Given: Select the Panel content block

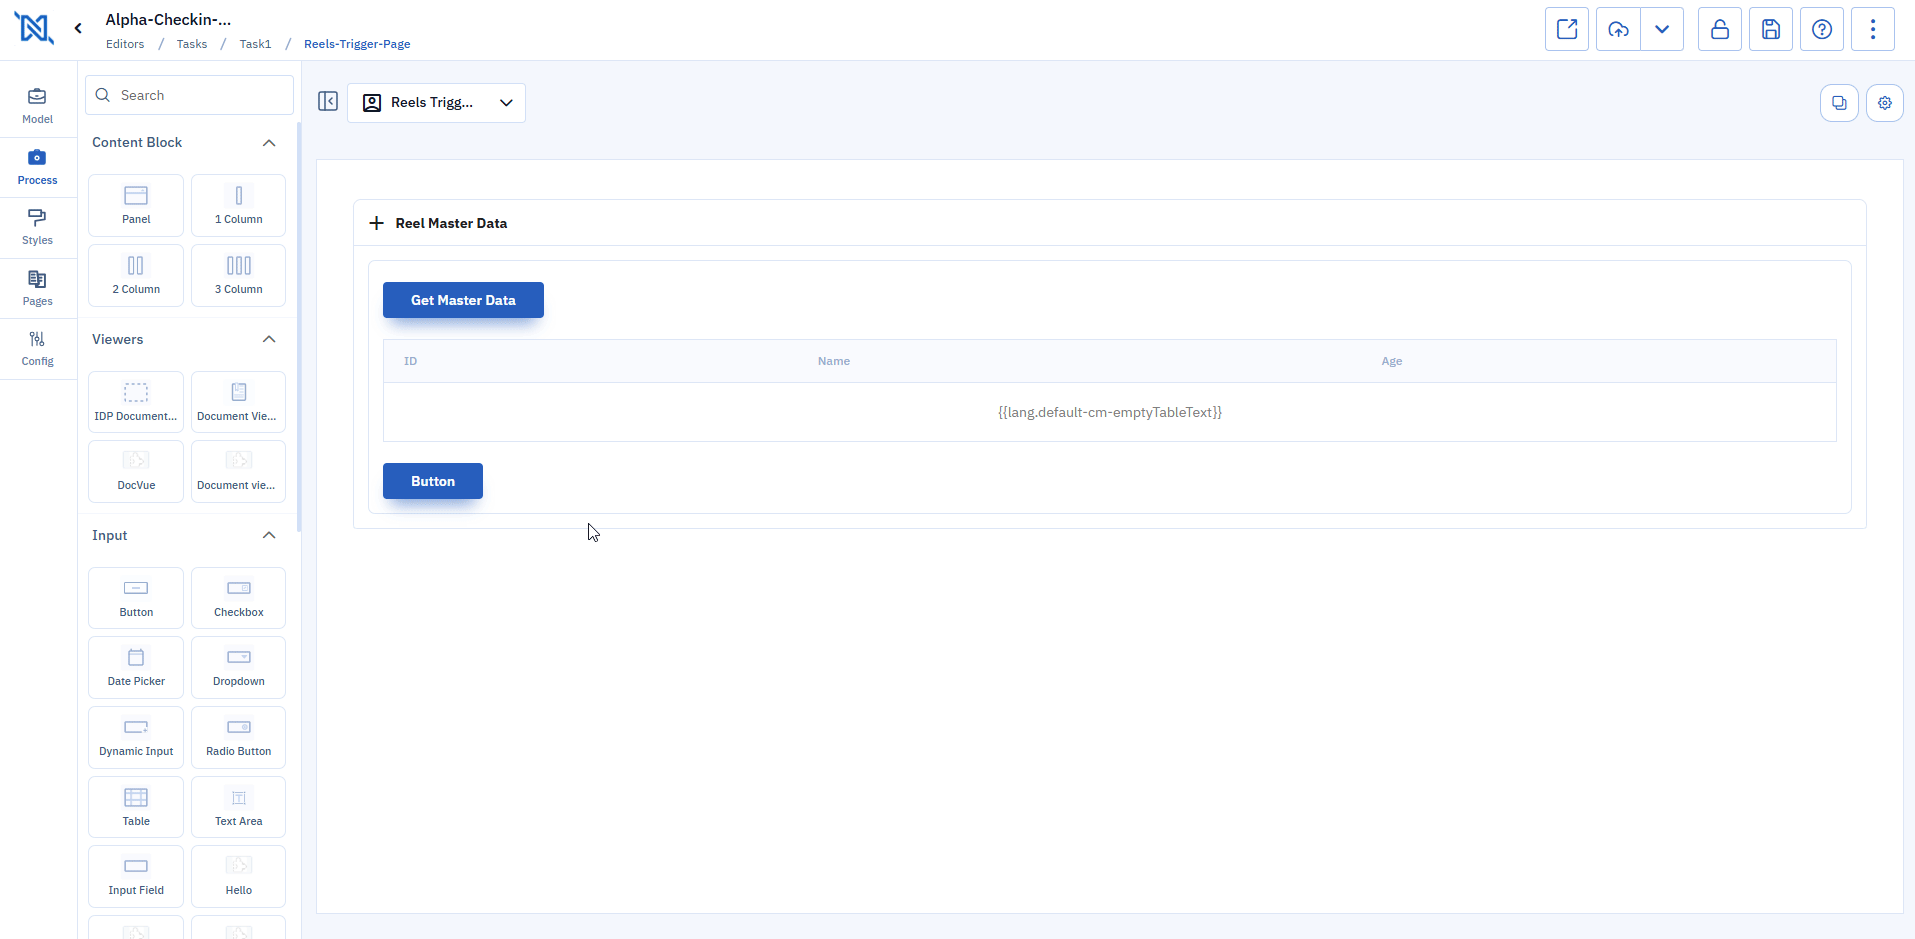Looking at the screenshot, I should tap(136, 205).
